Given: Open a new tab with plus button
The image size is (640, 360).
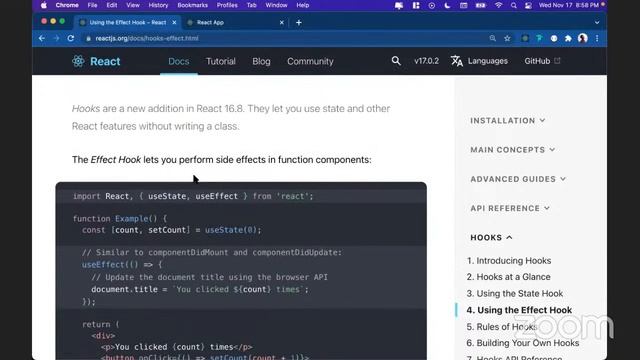Looking at the screenshot, I should point(299,22).
